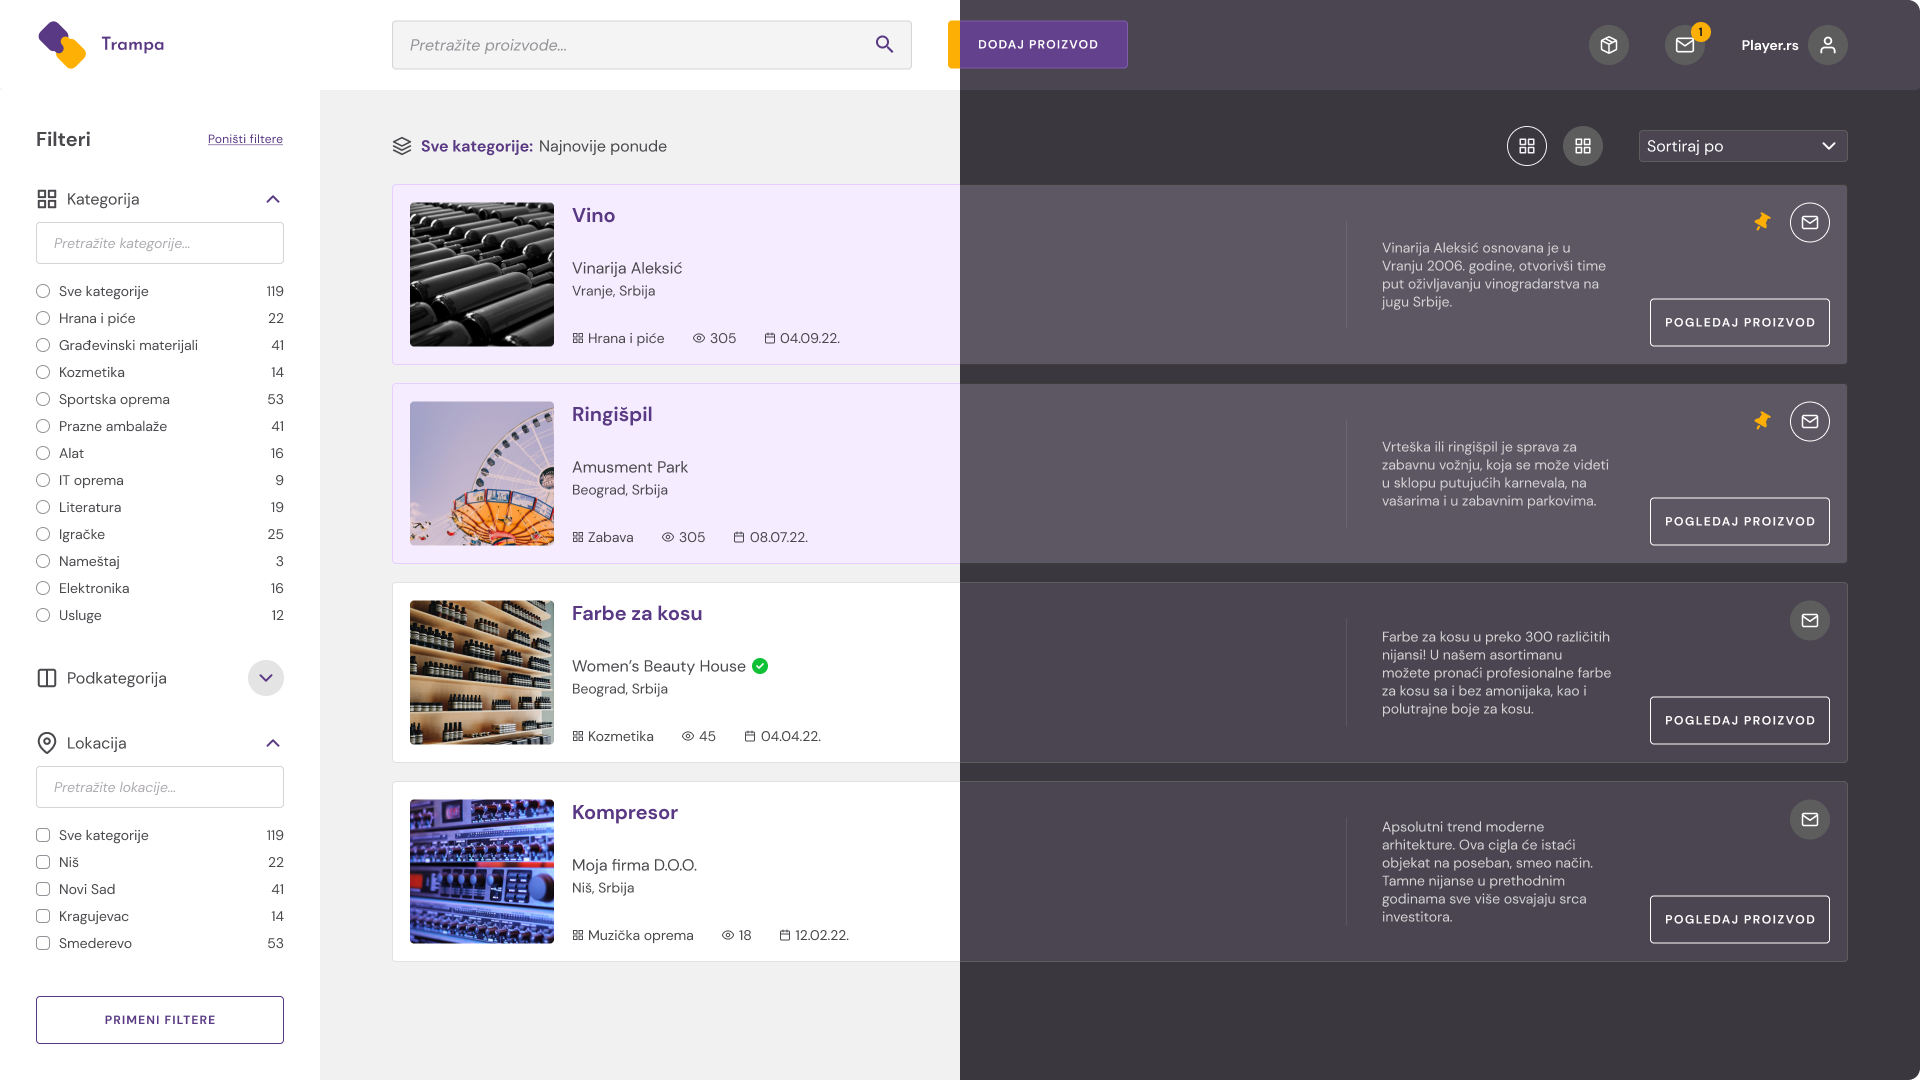Open the package box icon in header
This screenshot has height=1080, width=1920.
pos(1609,45)
